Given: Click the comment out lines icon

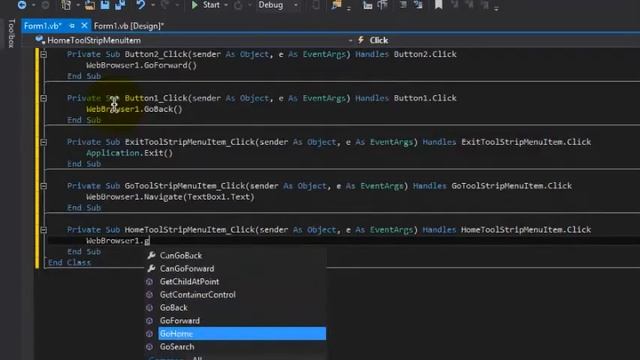Looking at the screenshot, I should [x=403, y=5].
